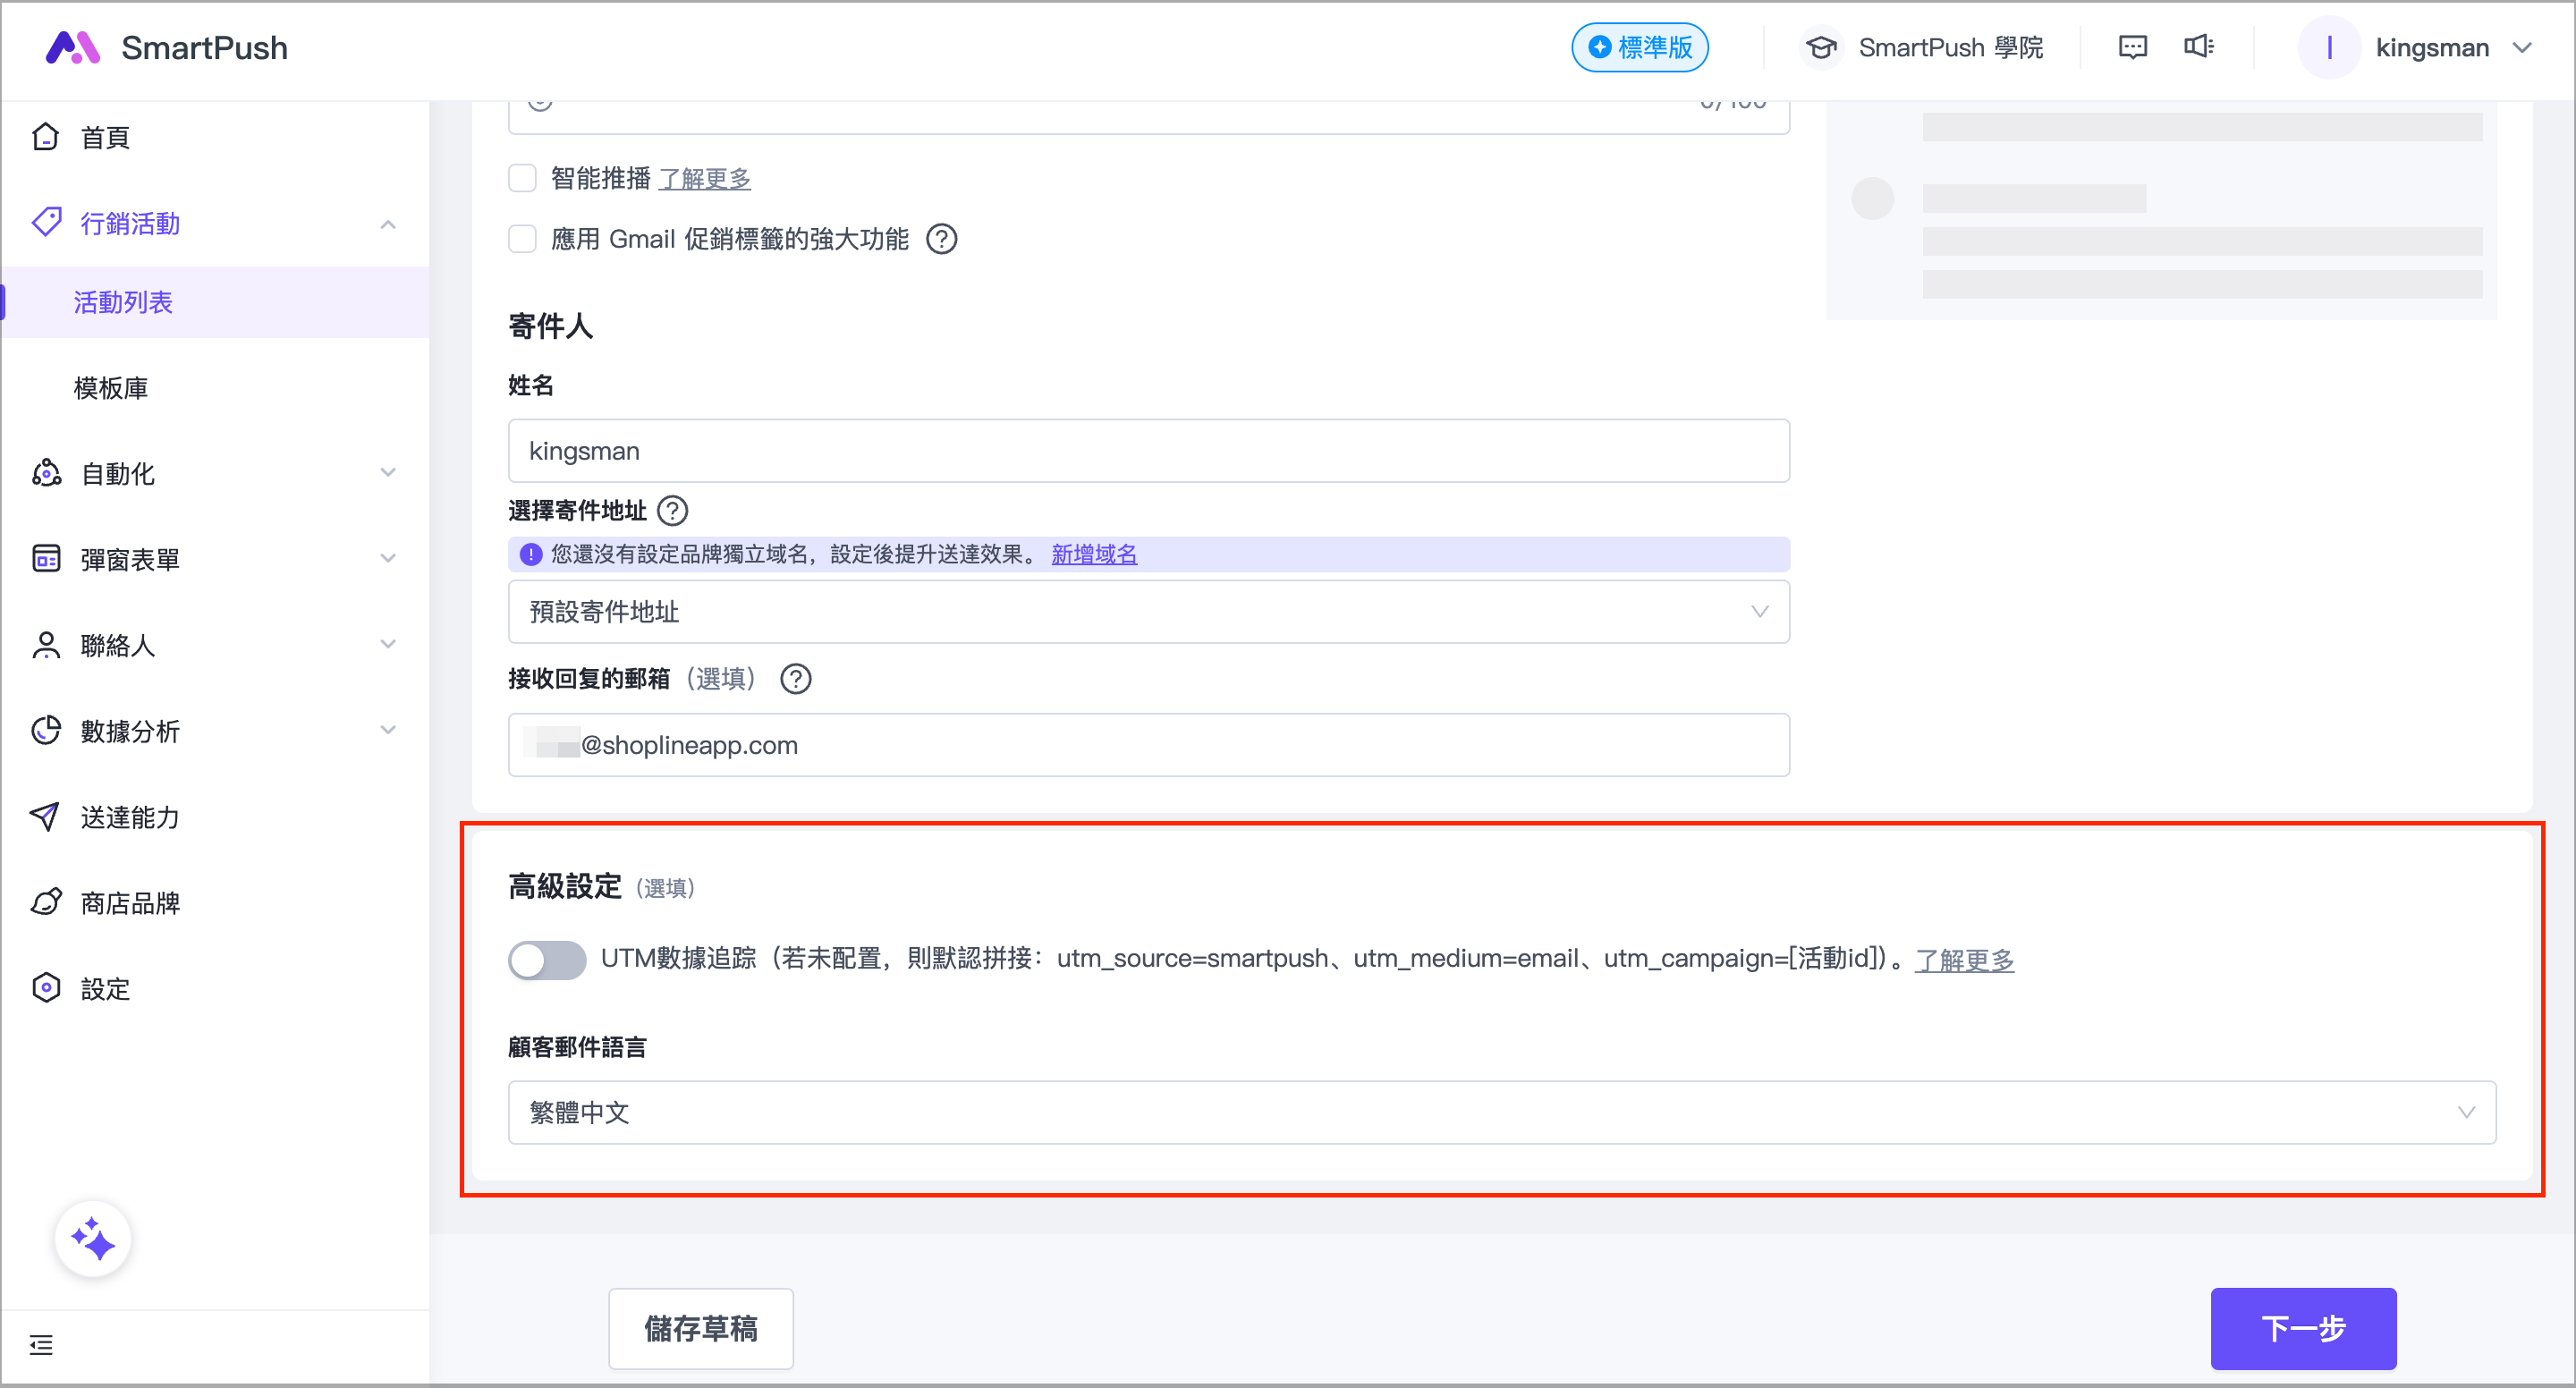Click the 標準版 plan badge

(1640, 47)
